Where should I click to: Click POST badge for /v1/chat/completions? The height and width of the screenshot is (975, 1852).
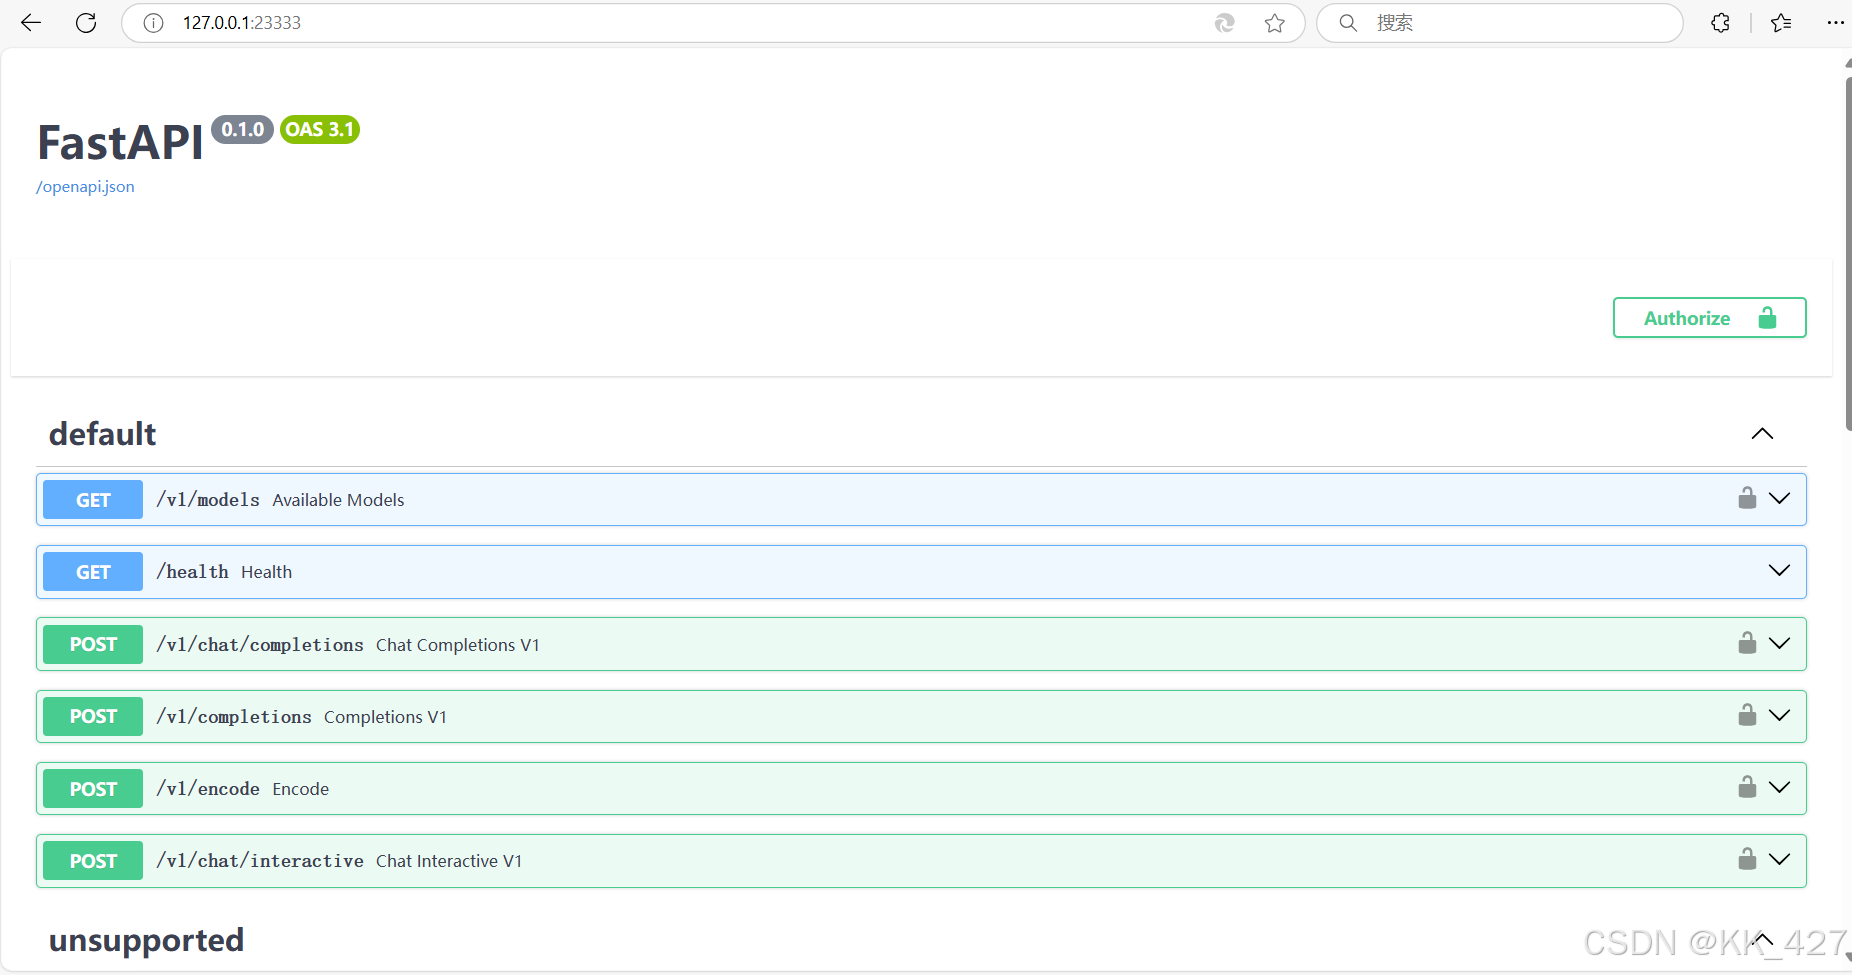coord(93,644)
